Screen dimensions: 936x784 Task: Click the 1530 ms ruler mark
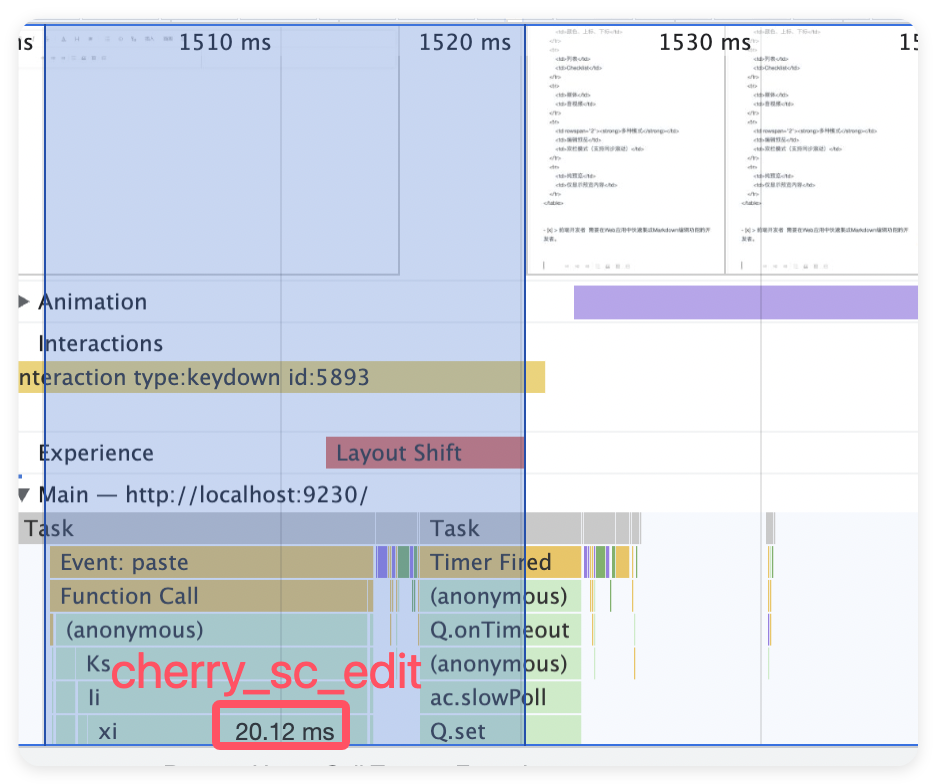pyautogui.click(x=705, y=42)
